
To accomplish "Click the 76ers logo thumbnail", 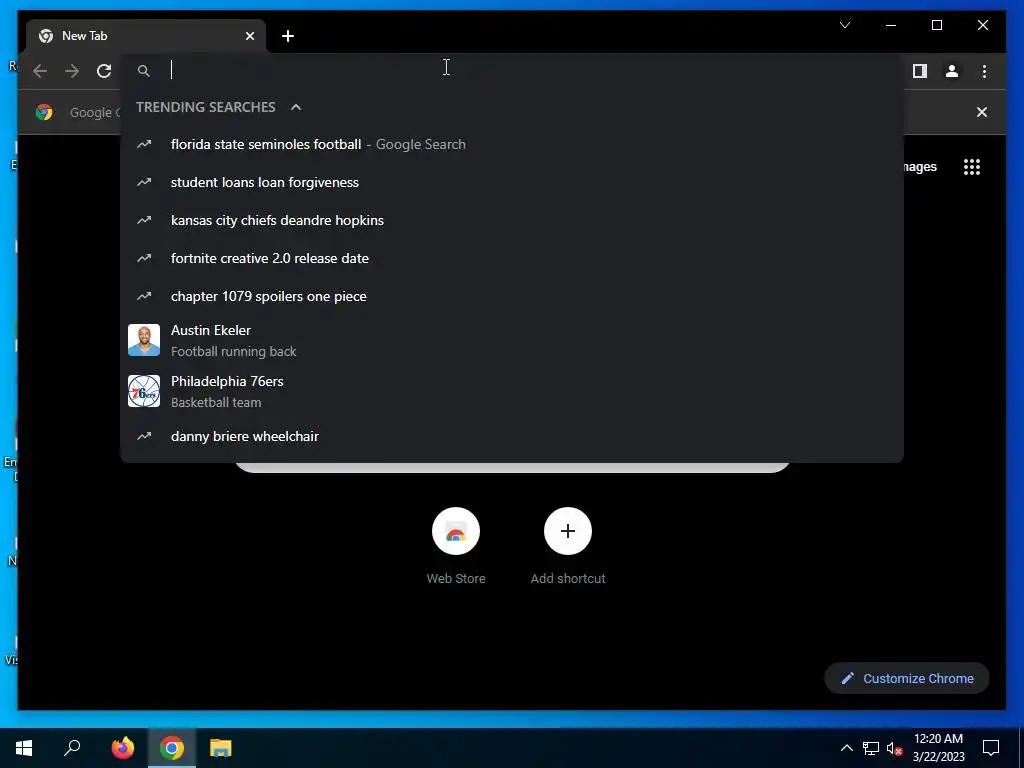I will [144, 391].
